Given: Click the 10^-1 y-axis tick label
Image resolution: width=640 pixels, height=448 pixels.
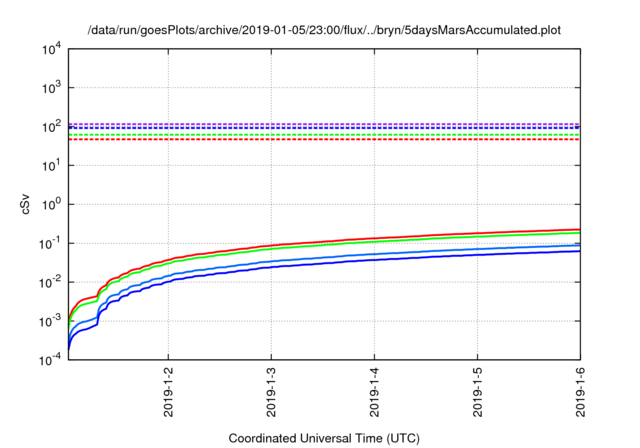Looking at the screenshot, I should pos(49,243).
